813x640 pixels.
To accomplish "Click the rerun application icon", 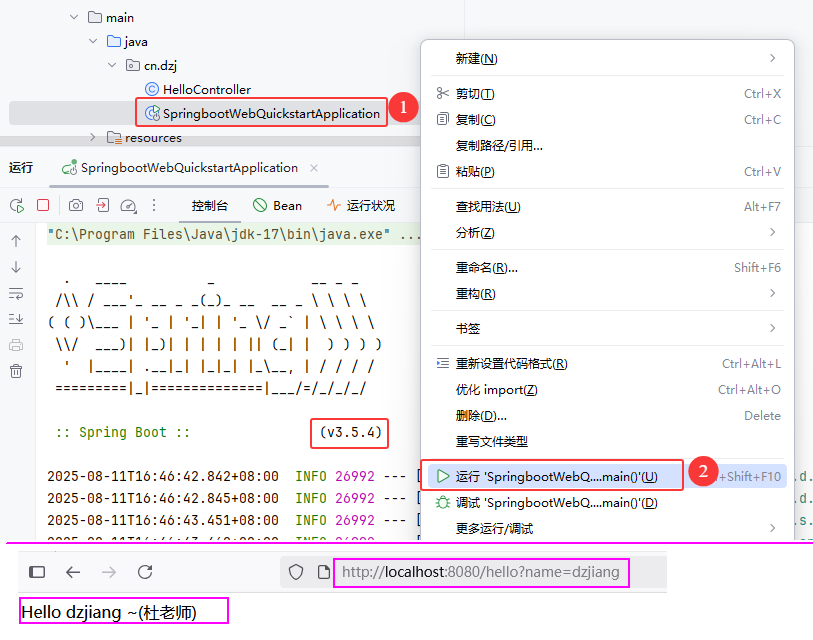I will [x=17, y=205].
